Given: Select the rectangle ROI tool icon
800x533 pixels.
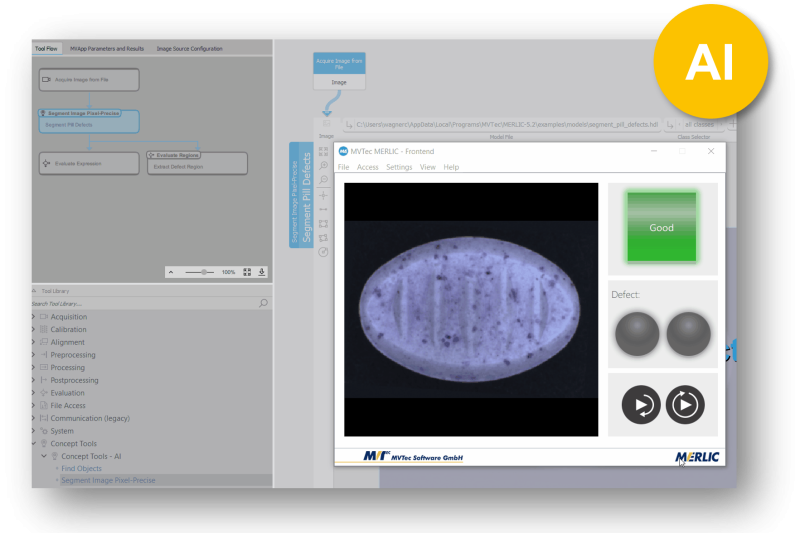Looking at the screenshot, I should pyautogui.click(x=323, y=224).
